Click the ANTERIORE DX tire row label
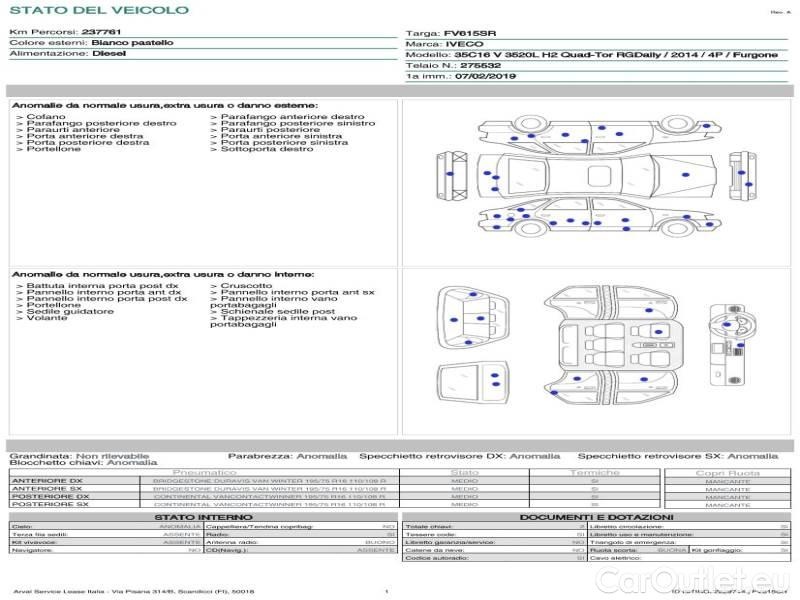 47,481
